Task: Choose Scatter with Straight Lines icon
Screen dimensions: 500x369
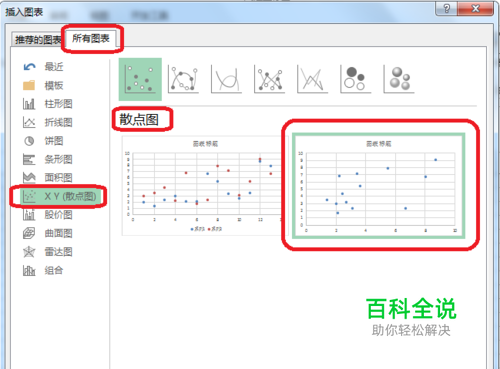Action: coord(312,79)
